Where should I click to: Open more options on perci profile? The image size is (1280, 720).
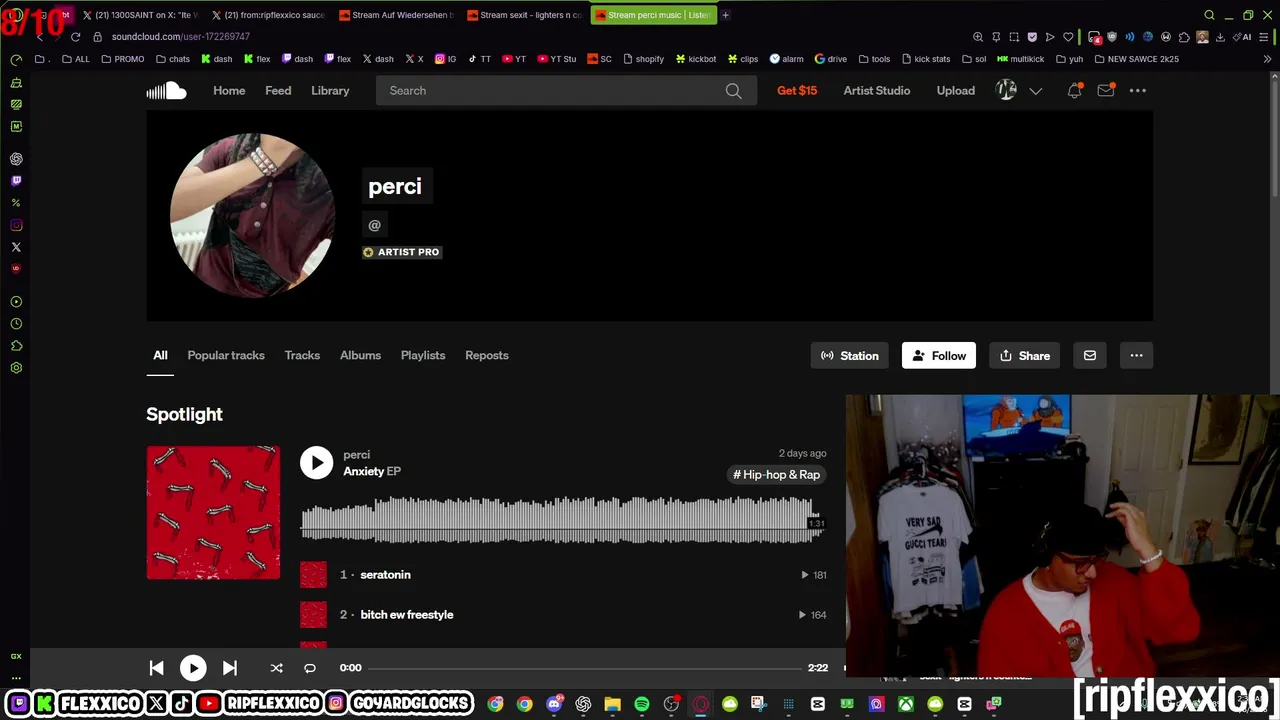(x=1136, y=355)
